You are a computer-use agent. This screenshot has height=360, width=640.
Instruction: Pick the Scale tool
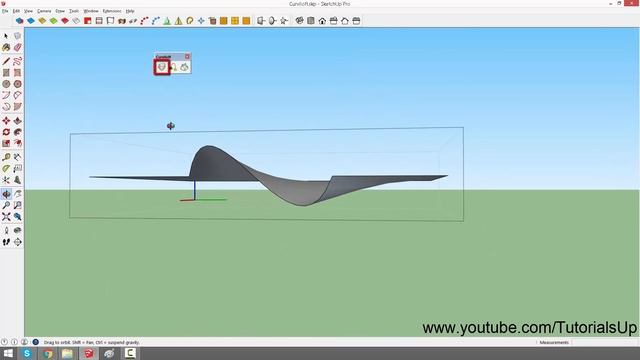[x=6, y=143]
